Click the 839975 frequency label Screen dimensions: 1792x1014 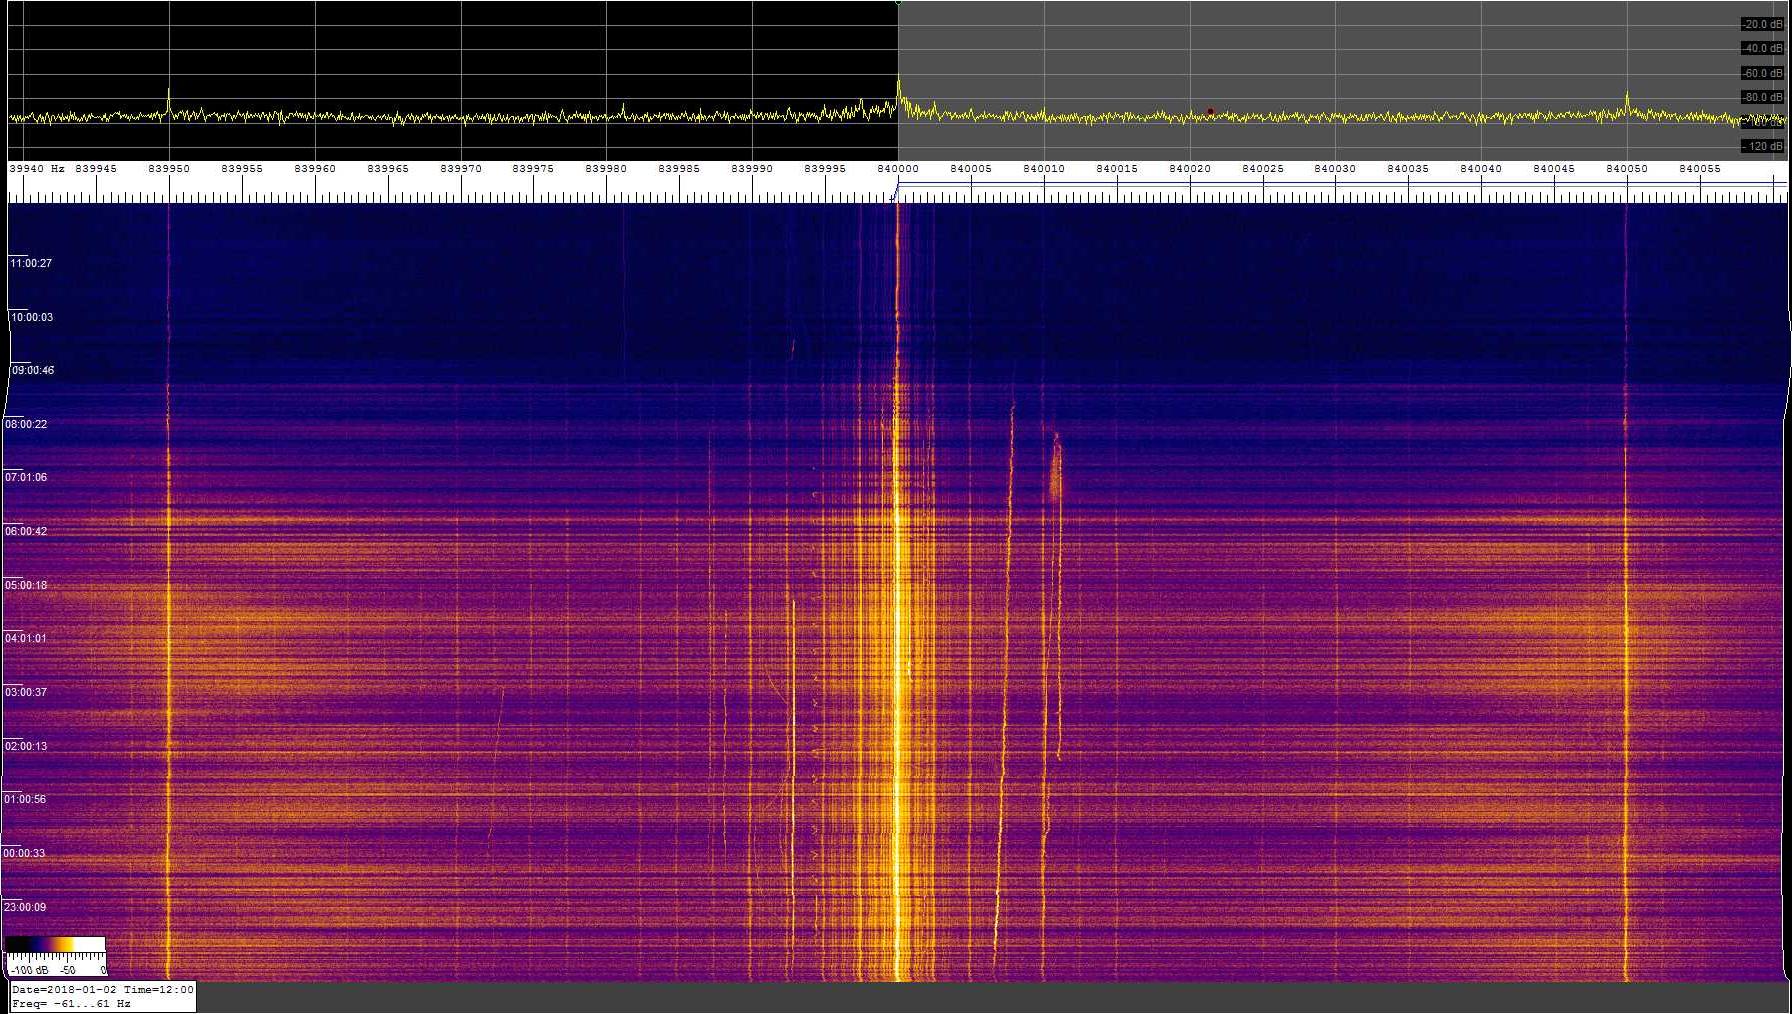pos(532,169)
